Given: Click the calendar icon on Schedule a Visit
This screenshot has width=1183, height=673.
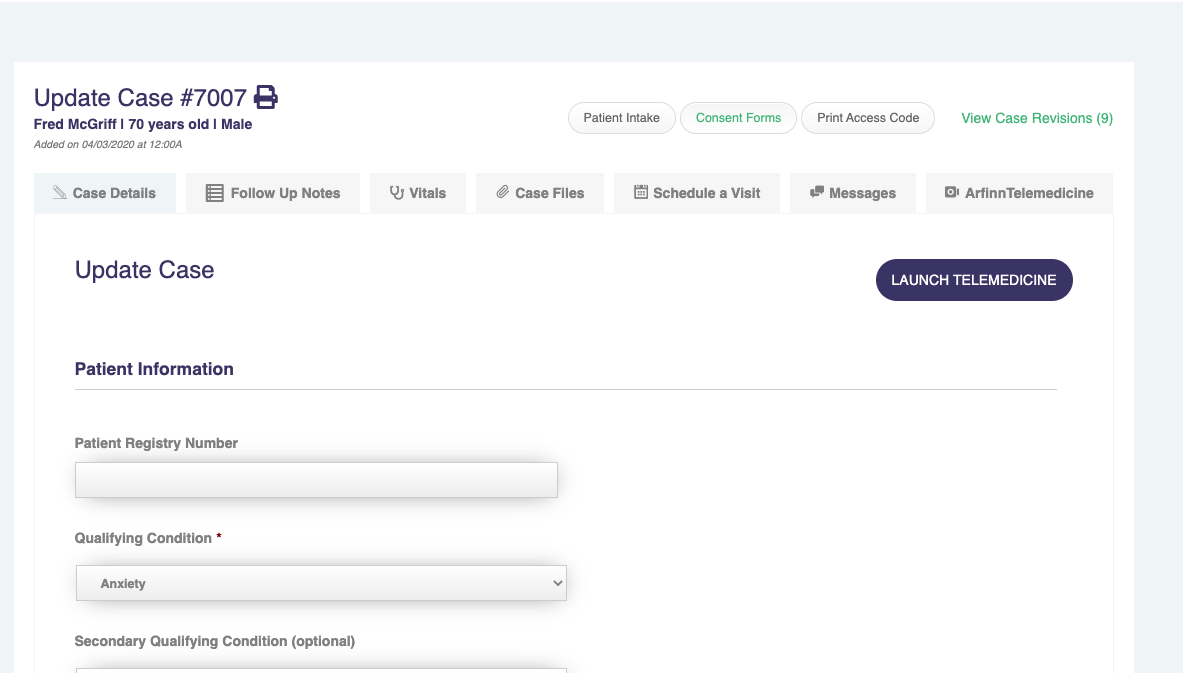Looking at the screenshot, I should [x=641, y=192].
